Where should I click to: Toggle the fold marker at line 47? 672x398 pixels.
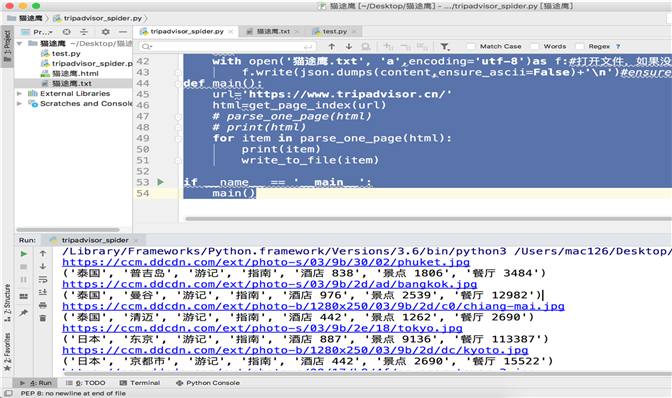pyautogui.click(x=177, y=117)
